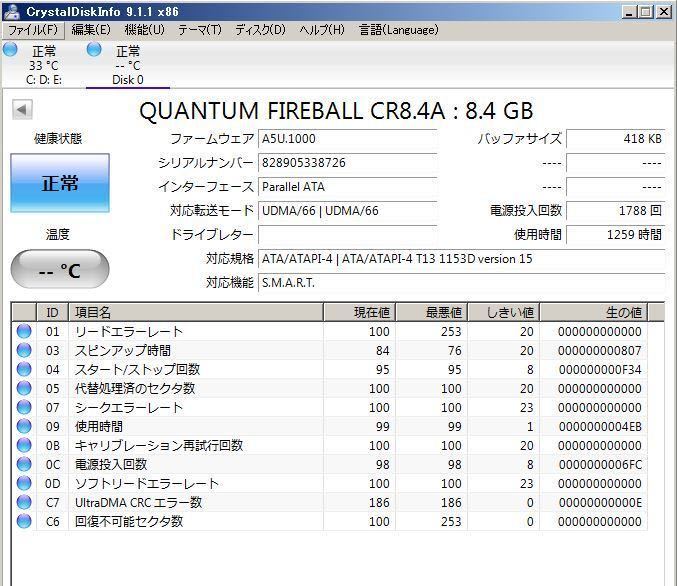The image size is (677, 586).
Task: Click the power-on count value 1788 回
Action: click(615, 211)
